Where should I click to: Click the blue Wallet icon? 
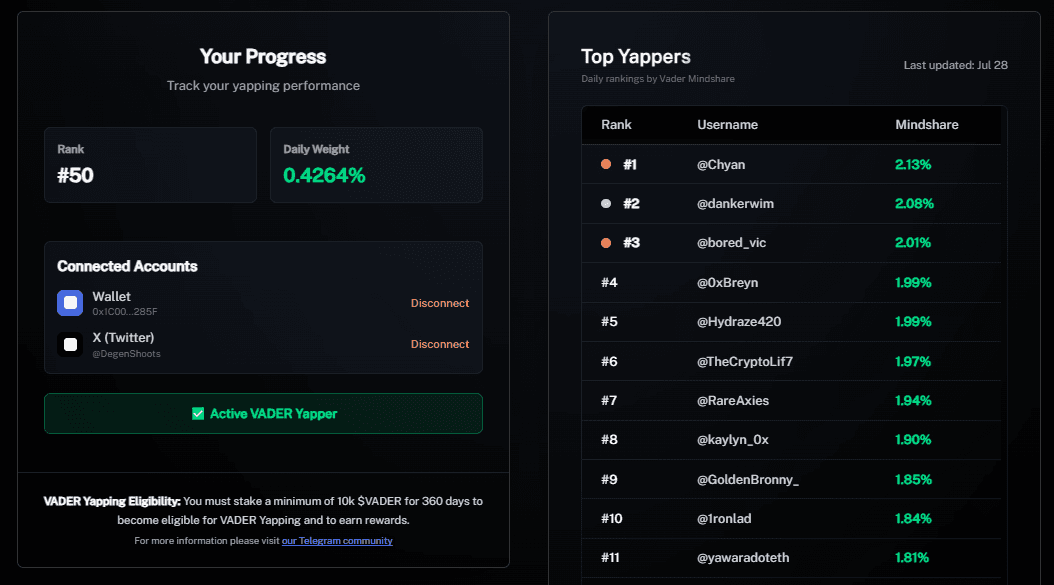pos(70,303)
